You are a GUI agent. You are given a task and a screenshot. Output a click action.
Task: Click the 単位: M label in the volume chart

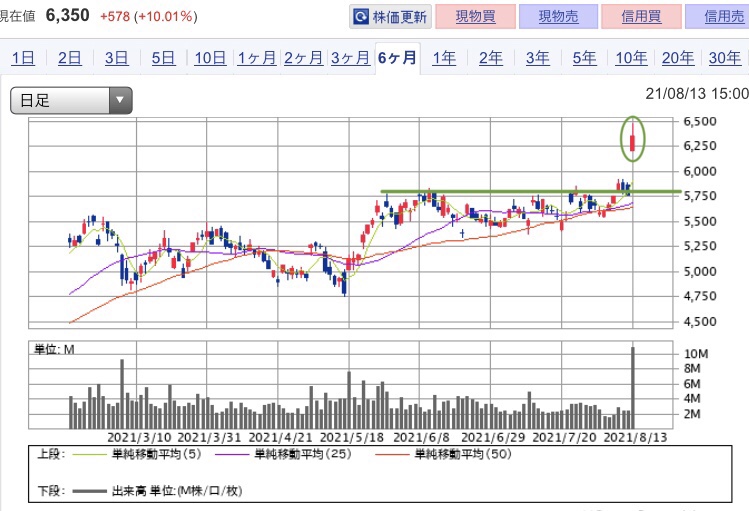(54, 350)
